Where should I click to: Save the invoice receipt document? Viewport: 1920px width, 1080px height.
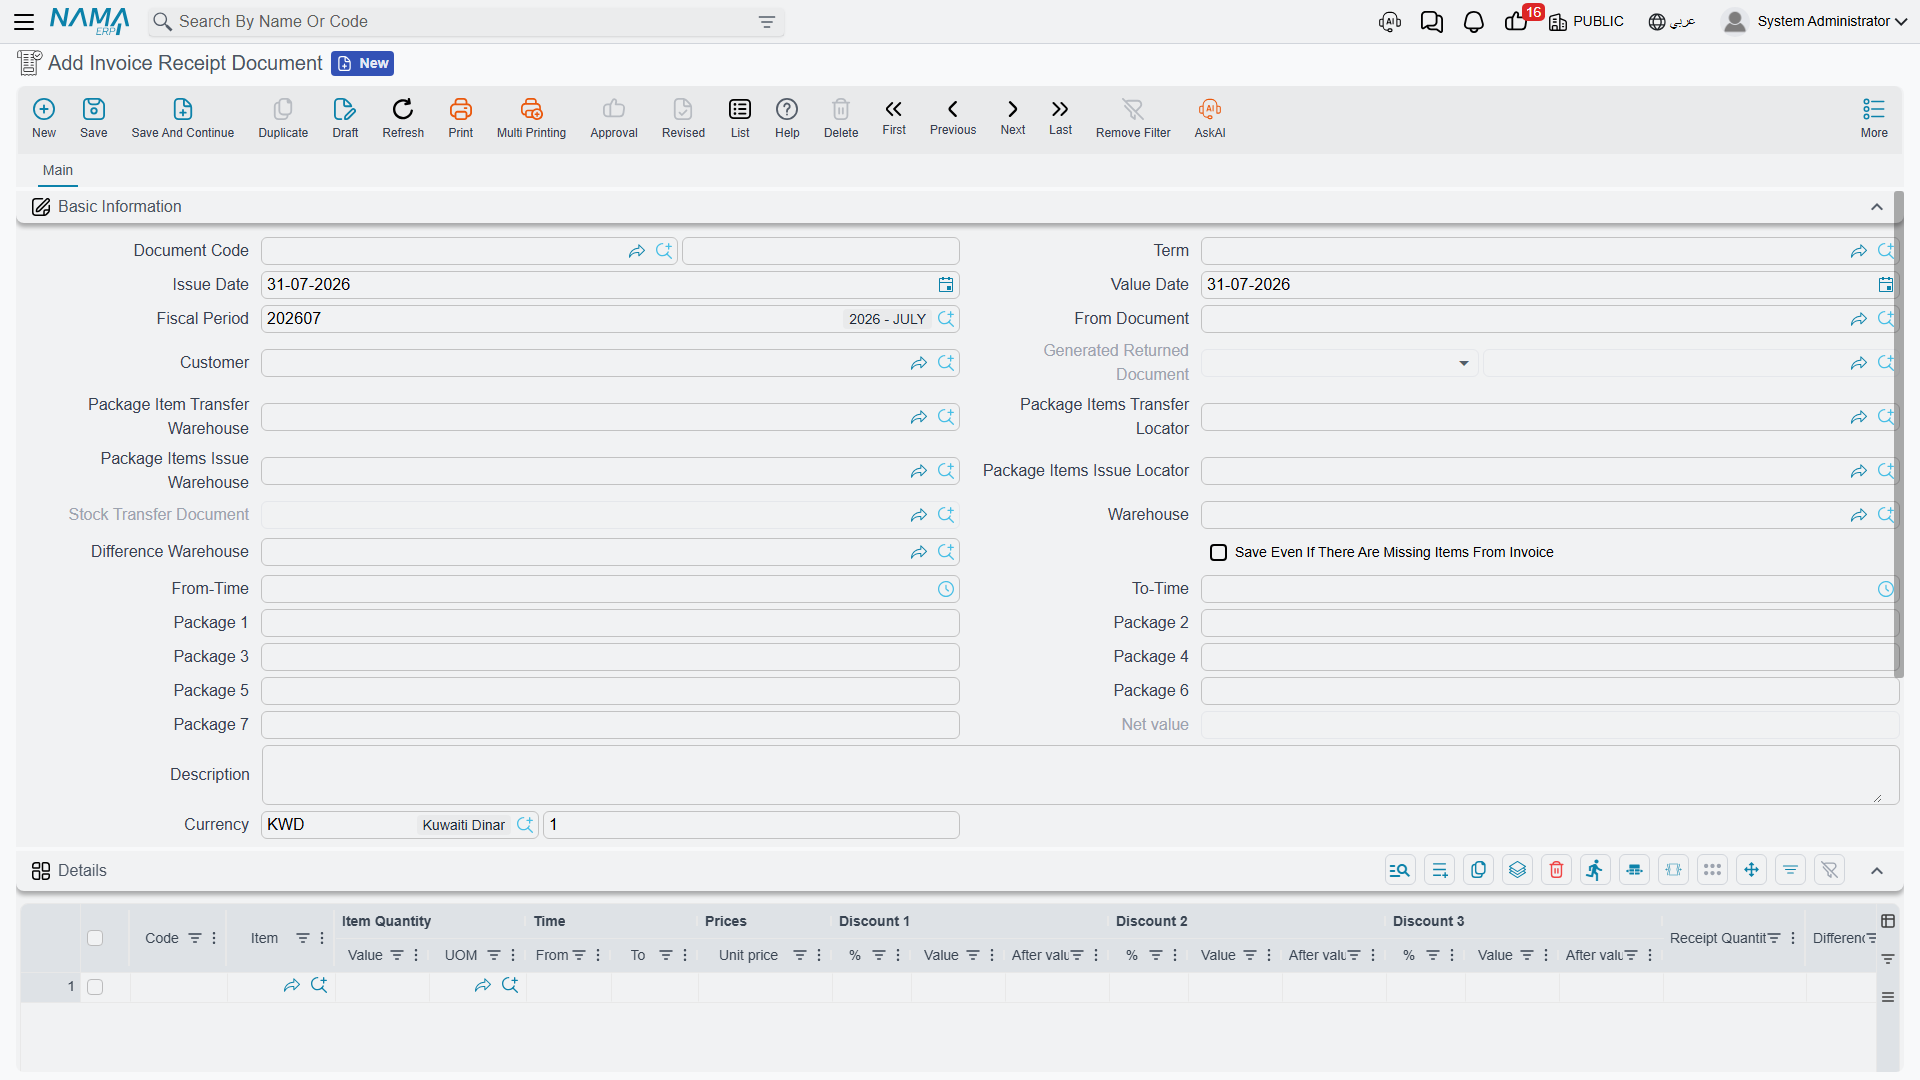coord(94,118)
